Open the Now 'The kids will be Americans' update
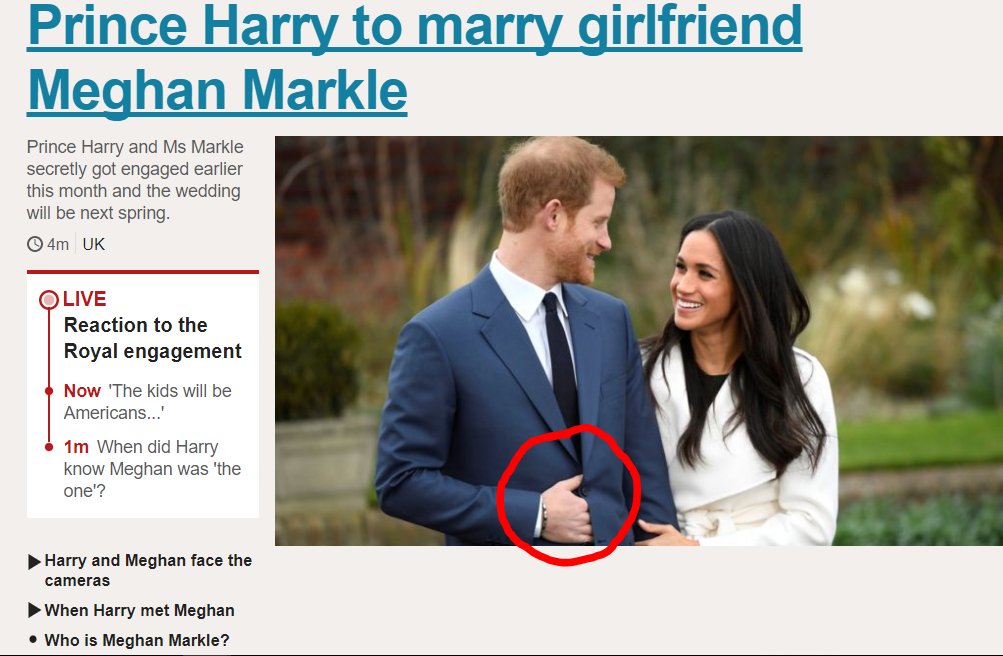 (148, 402)
